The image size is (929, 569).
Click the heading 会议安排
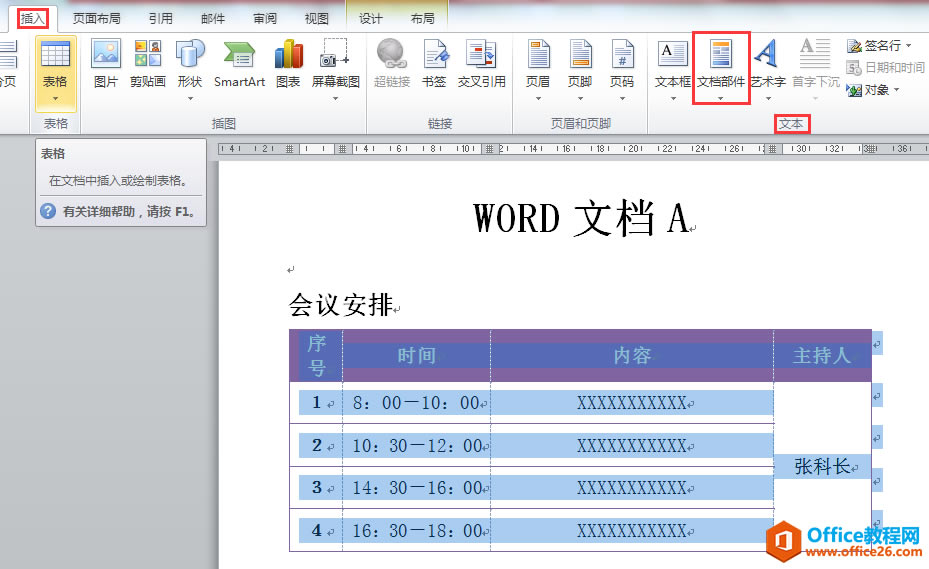[341, 305]
